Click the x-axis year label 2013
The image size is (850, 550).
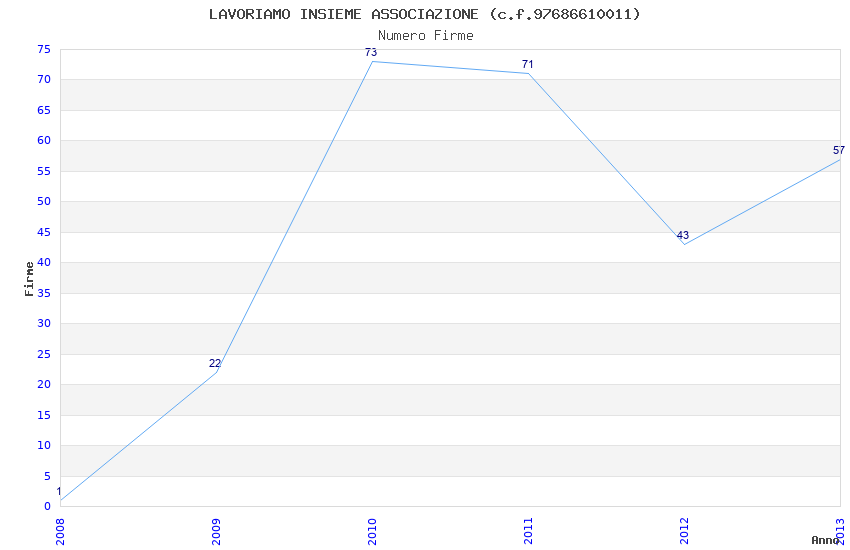click(841, 532)
